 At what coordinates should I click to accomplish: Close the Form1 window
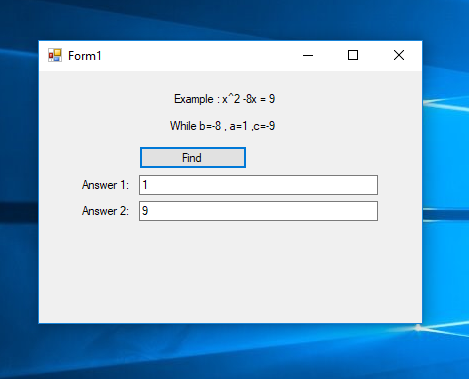pos(399,55)
